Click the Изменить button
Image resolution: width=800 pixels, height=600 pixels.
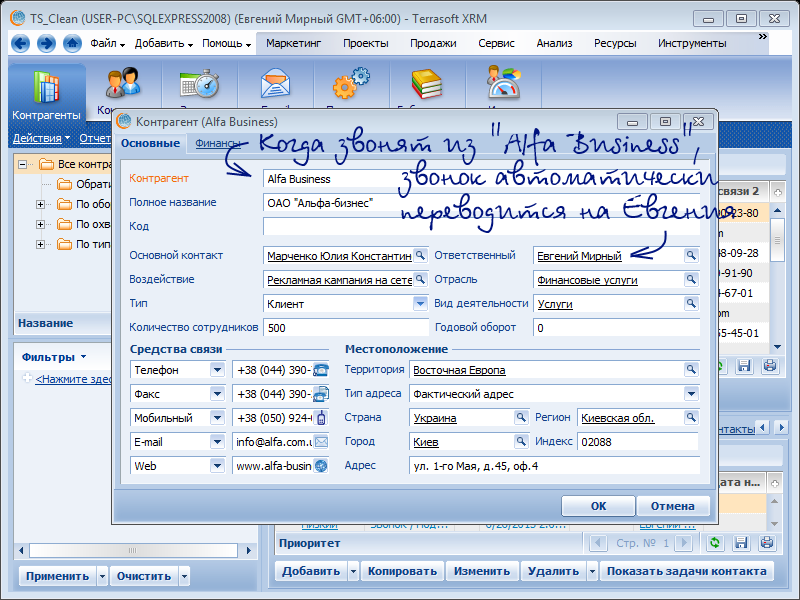482,571
